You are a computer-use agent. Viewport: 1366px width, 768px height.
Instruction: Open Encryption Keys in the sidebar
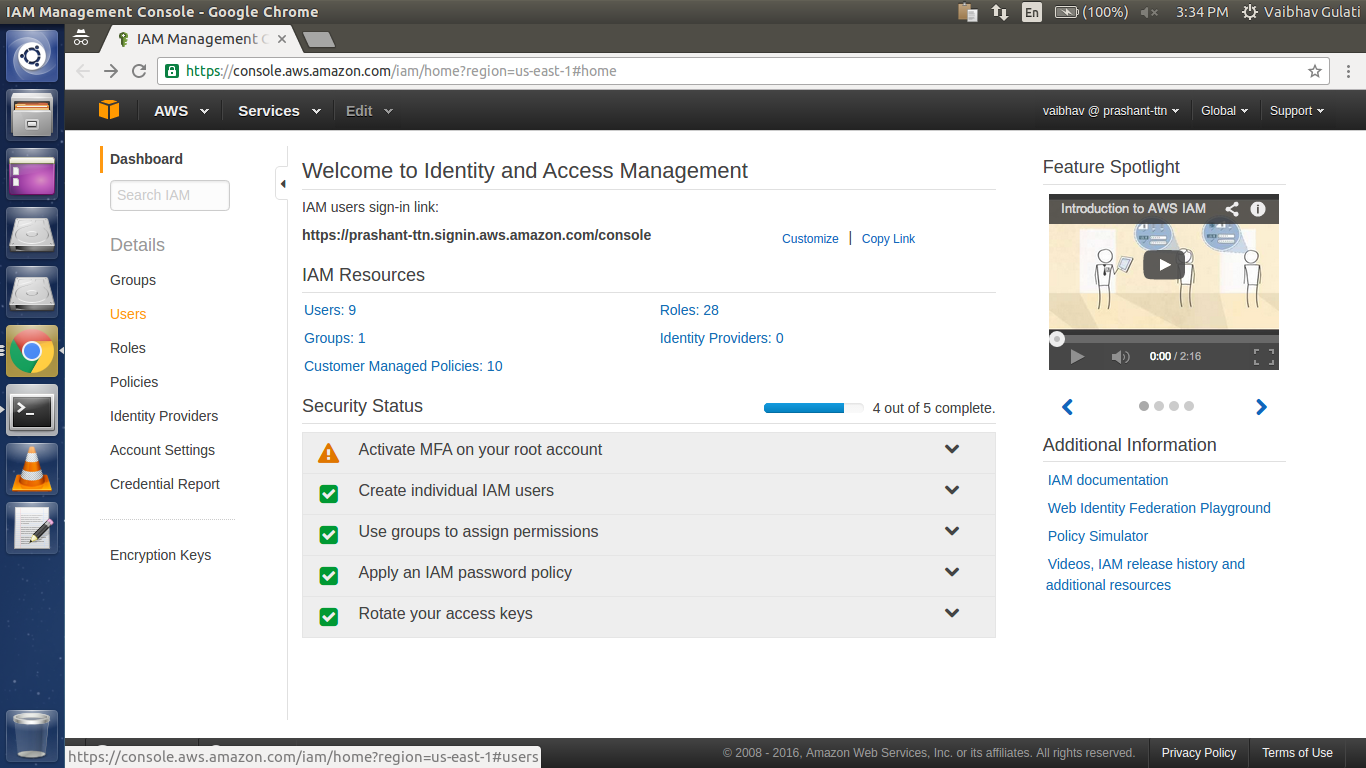(x=161, y=555)
